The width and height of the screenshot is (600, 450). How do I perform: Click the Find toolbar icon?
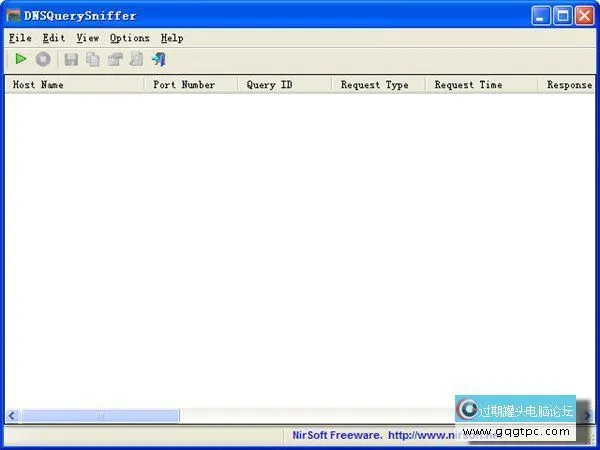pos(136,59)
